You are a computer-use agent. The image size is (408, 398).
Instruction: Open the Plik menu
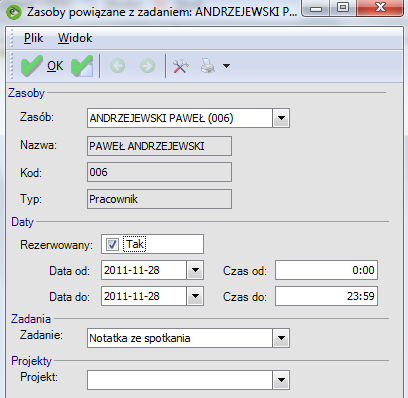click(33, 38)
